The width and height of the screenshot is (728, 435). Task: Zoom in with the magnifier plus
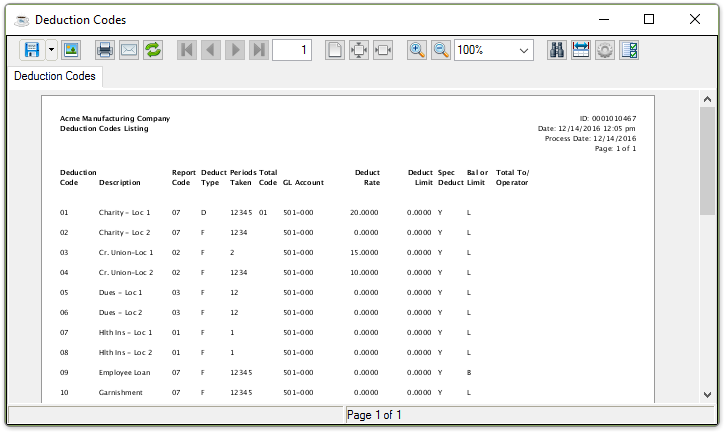pos(417,50)
